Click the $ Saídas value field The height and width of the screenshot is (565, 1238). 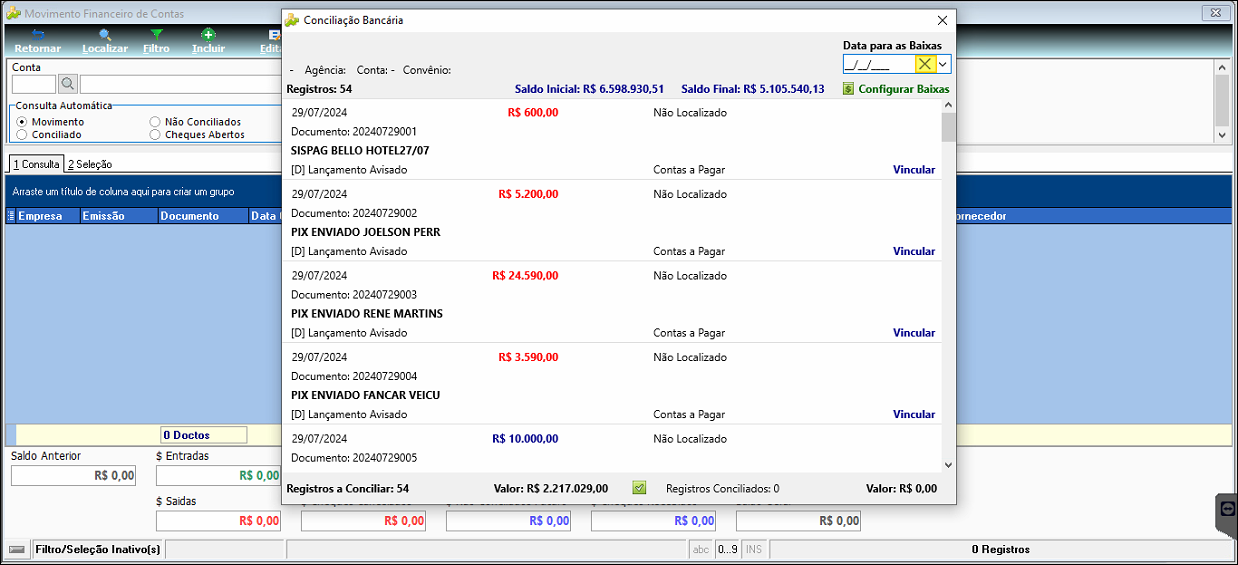point(218,520)
